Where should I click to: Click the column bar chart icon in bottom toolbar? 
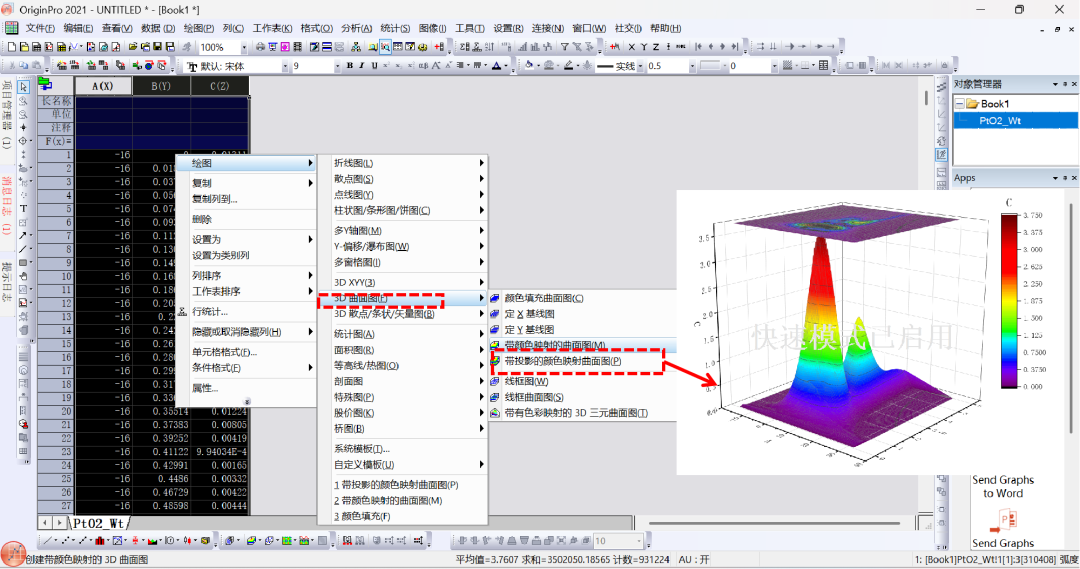[99, 541]
